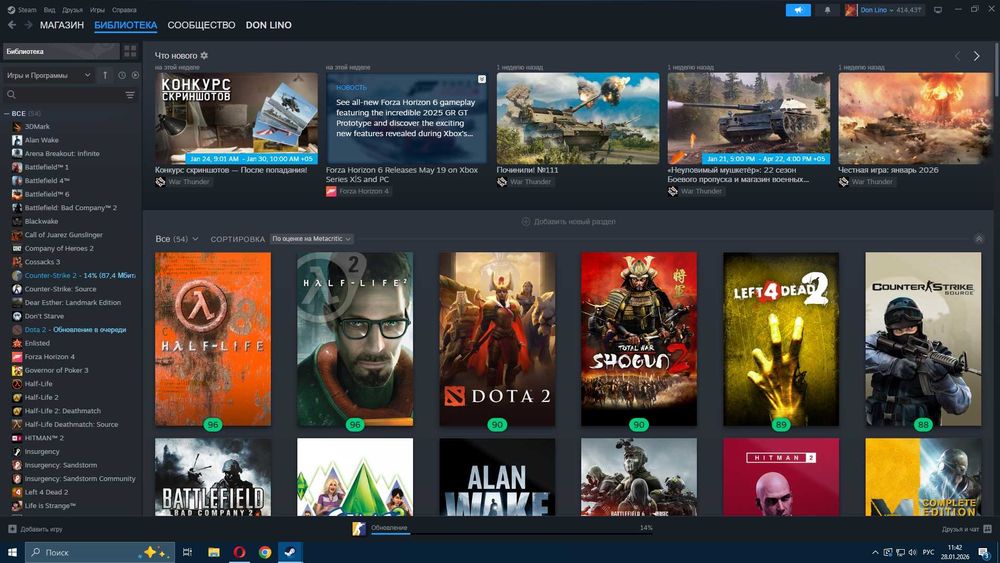Launch File Explorer from the taskbar

coord(214,552)
